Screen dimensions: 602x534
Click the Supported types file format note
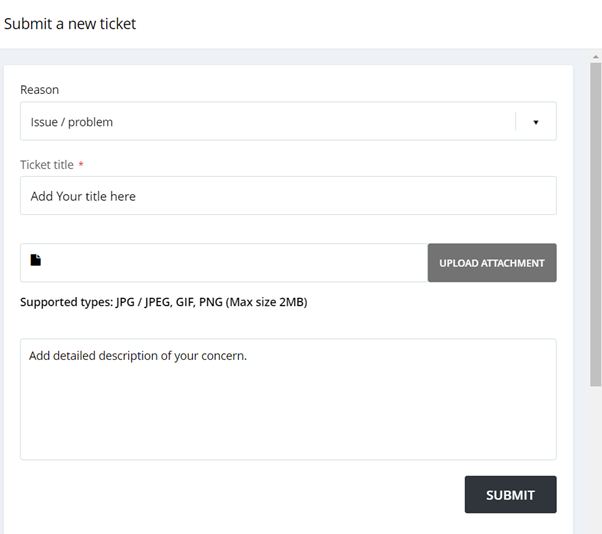[164, 302]
